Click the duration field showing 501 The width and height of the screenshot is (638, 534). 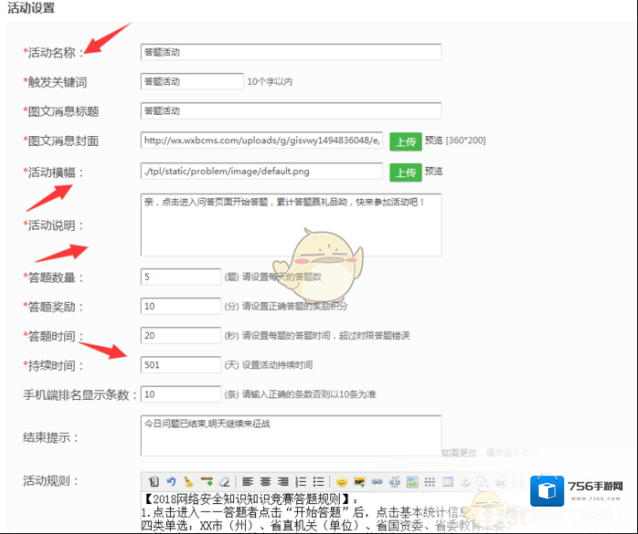[181, 365]
